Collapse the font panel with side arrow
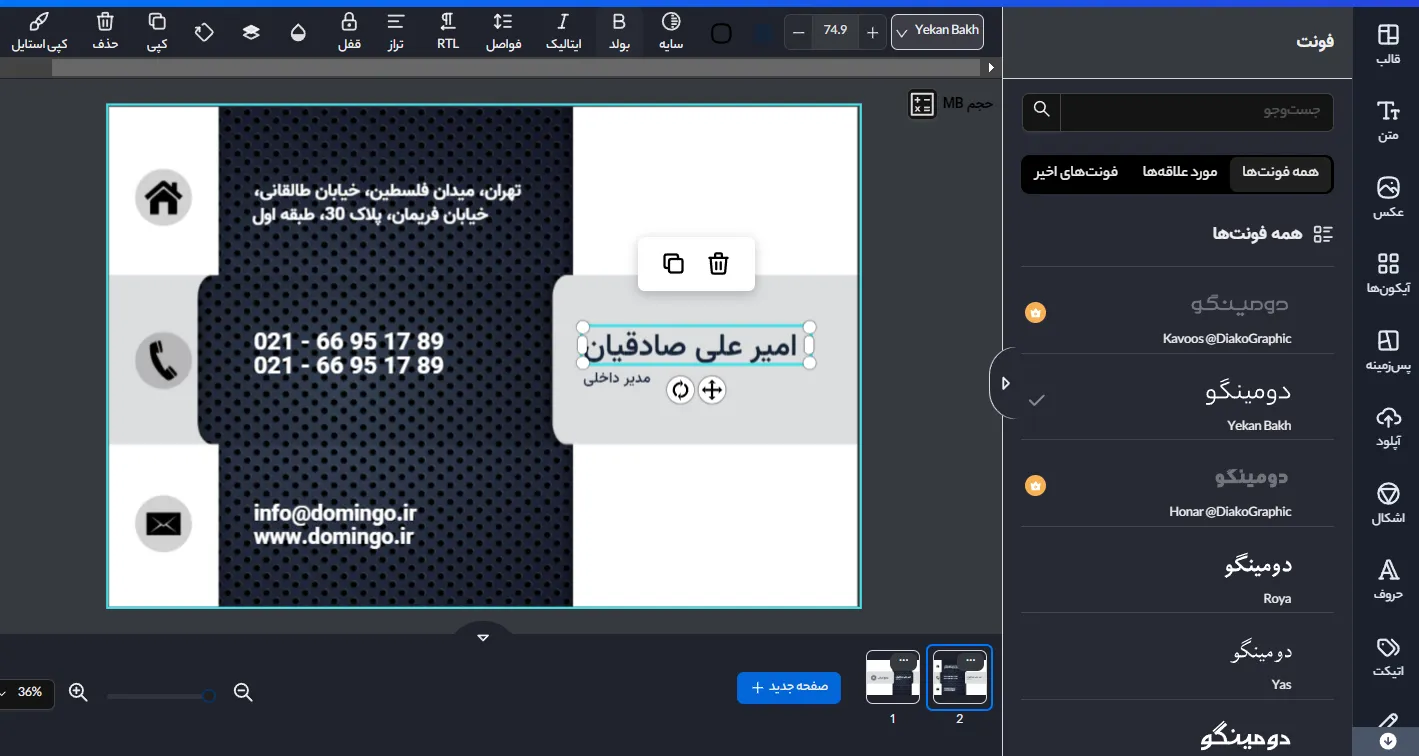This screenshot has height=756, width=1419. (1004, 383)
